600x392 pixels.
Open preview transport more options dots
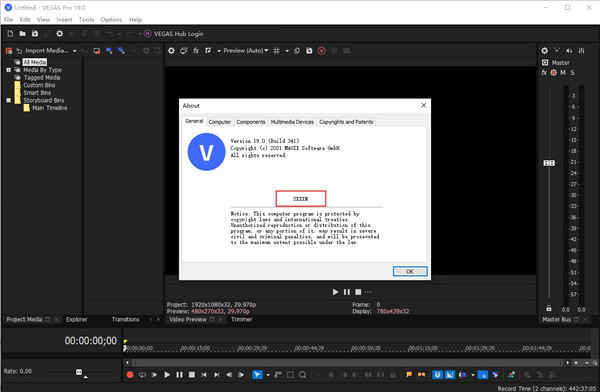point(368,292)
